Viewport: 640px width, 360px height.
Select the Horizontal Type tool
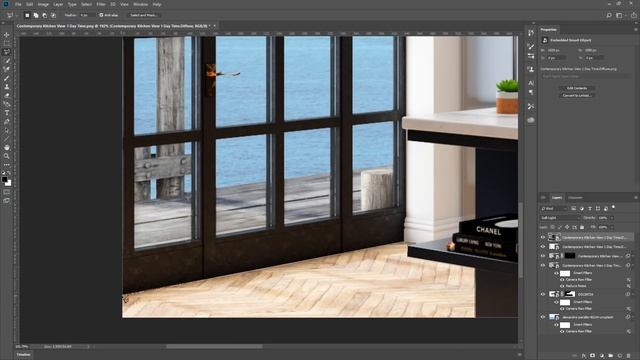(7, 113)
